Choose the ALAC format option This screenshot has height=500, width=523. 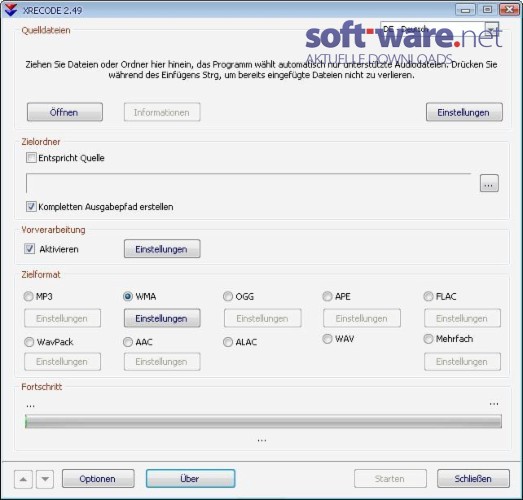(x=228, y=342)
